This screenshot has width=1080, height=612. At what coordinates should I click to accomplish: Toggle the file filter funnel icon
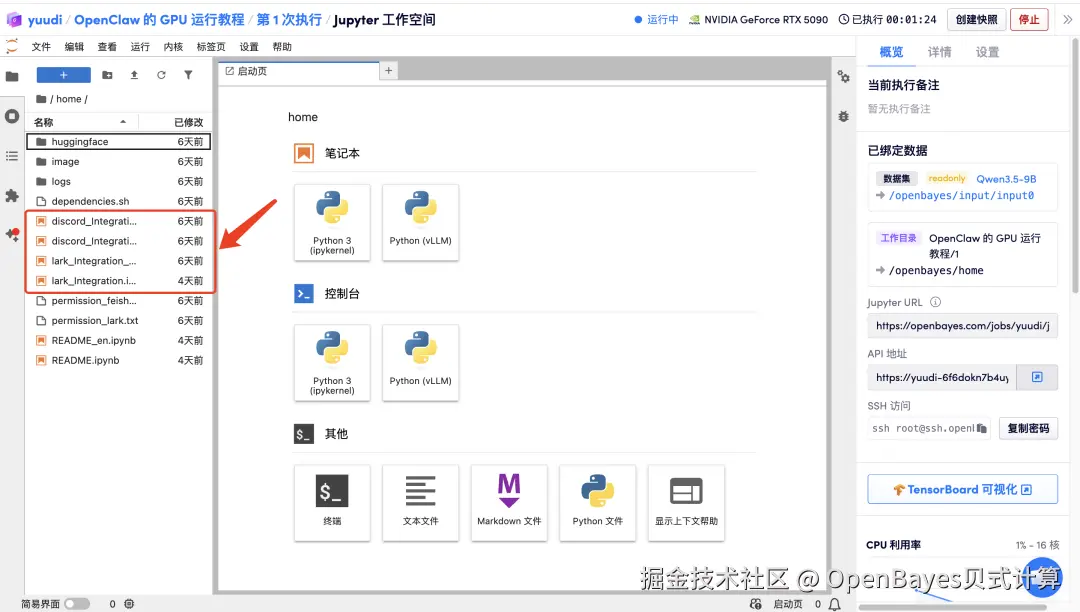188,75
